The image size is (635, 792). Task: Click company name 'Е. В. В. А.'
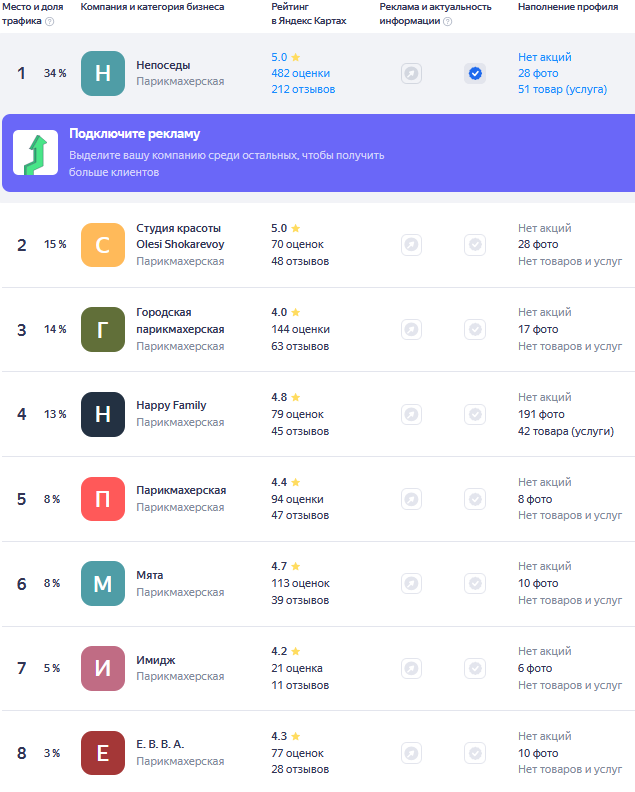[x=160, y=745]
